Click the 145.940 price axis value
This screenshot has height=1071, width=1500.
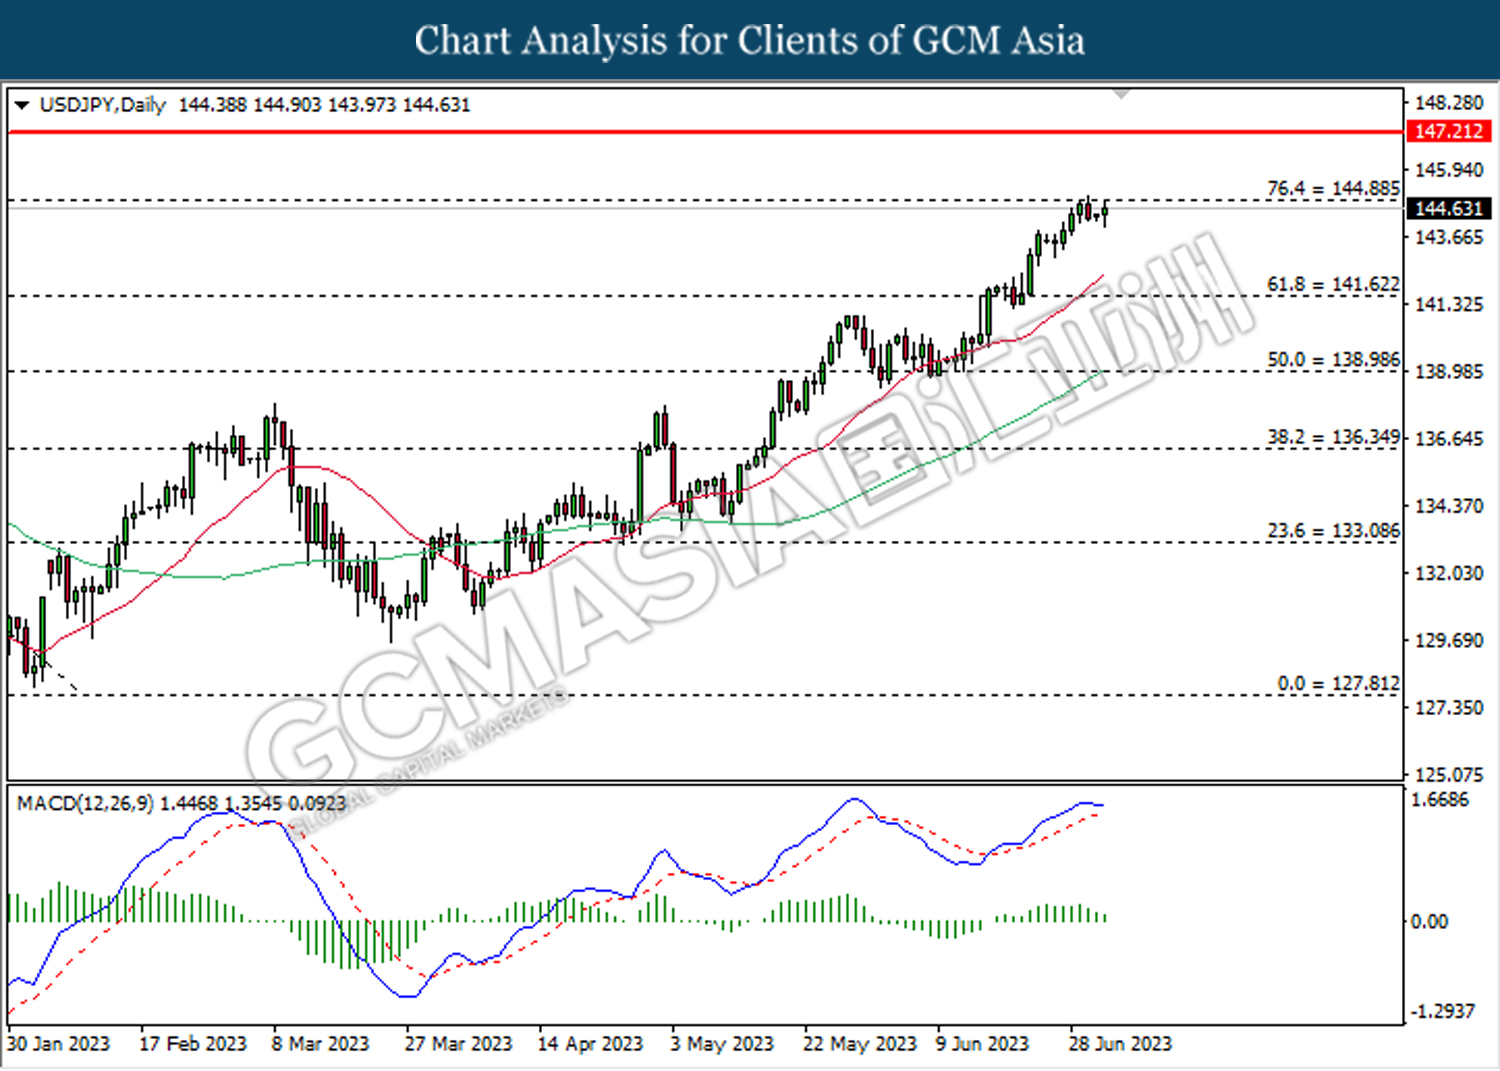1449,170
